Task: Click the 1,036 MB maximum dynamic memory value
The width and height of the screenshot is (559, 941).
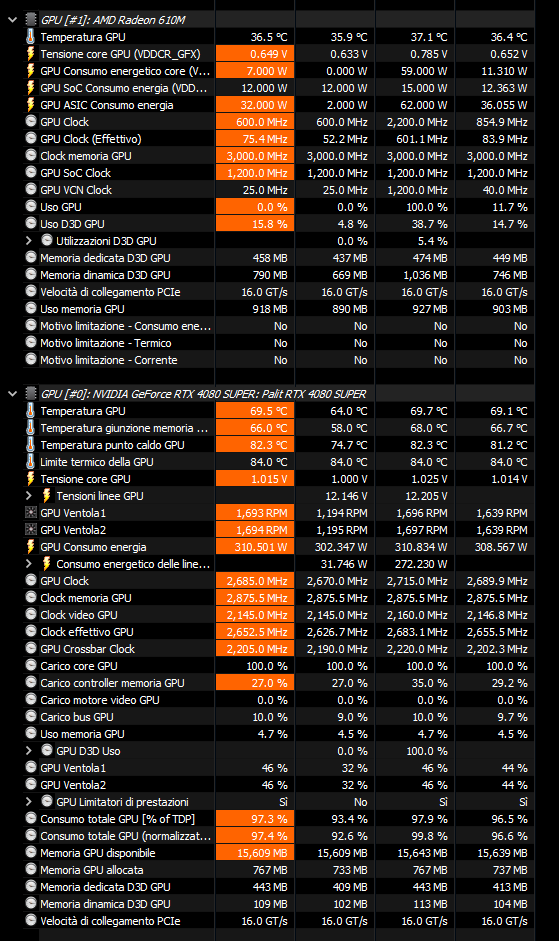Action: (x=425, y=275)
